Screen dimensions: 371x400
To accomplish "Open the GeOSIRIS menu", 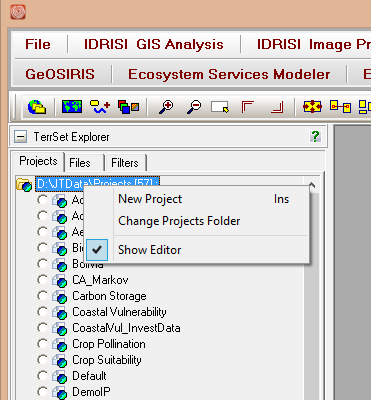I will 60,74.
